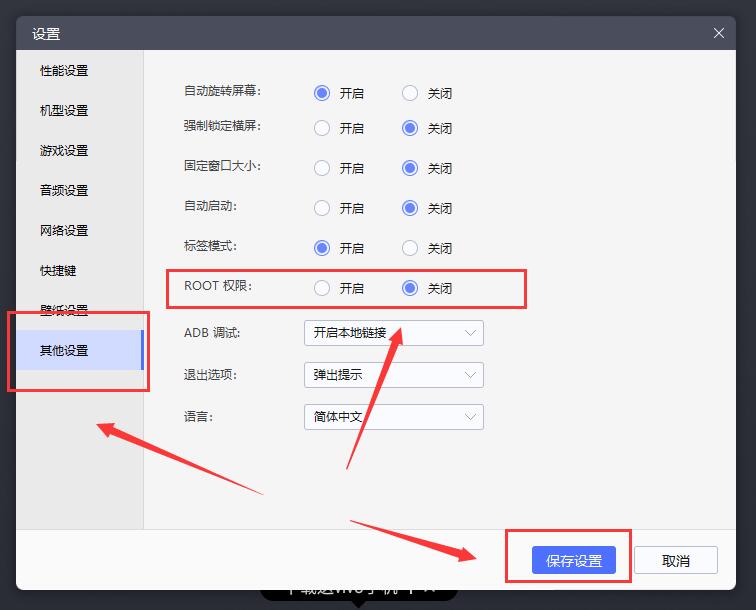Expand the ADB 调试 dropdown

393,333
